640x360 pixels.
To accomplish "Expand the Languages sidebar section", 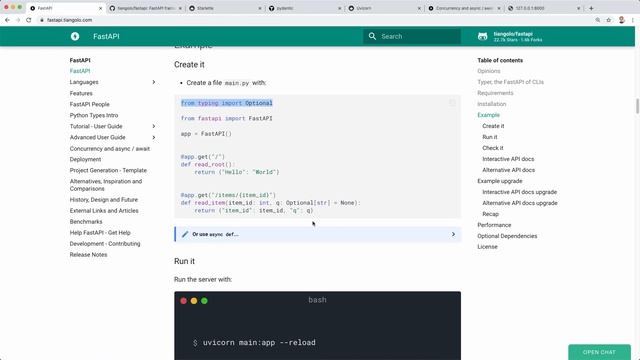I will [x=154, y=82].
